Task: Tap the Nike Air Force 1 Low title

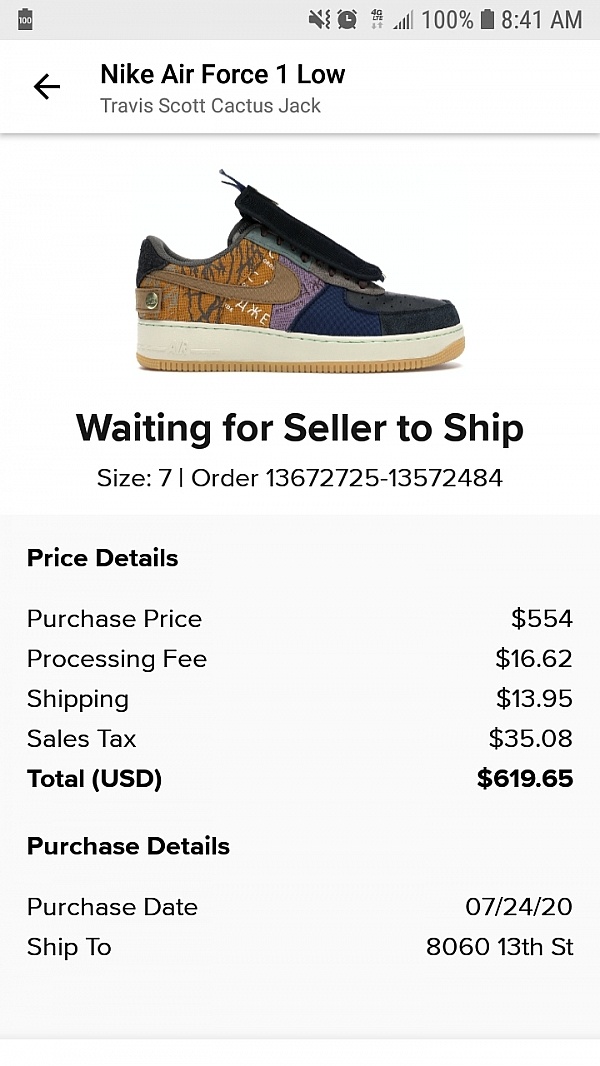Action: pyautogui.click(x=222, y=74)
